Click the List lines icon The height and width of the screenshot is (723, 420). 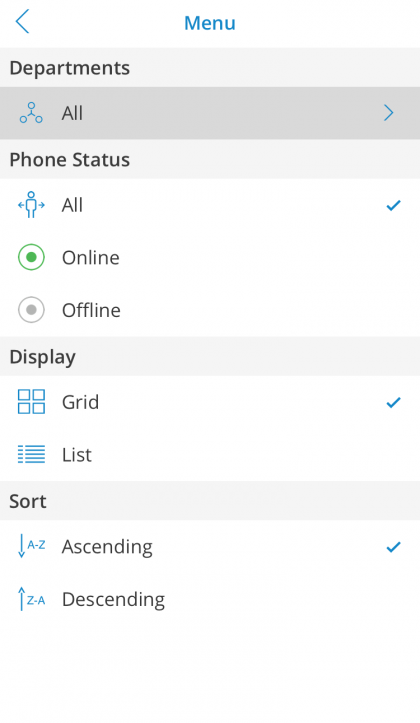click(31, 454)
